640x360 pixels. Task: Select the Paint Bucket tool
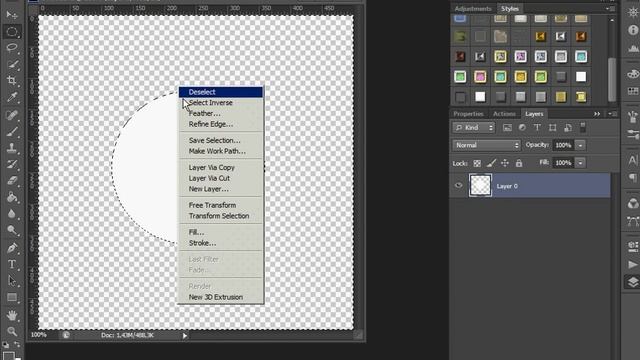pos(12,197)
